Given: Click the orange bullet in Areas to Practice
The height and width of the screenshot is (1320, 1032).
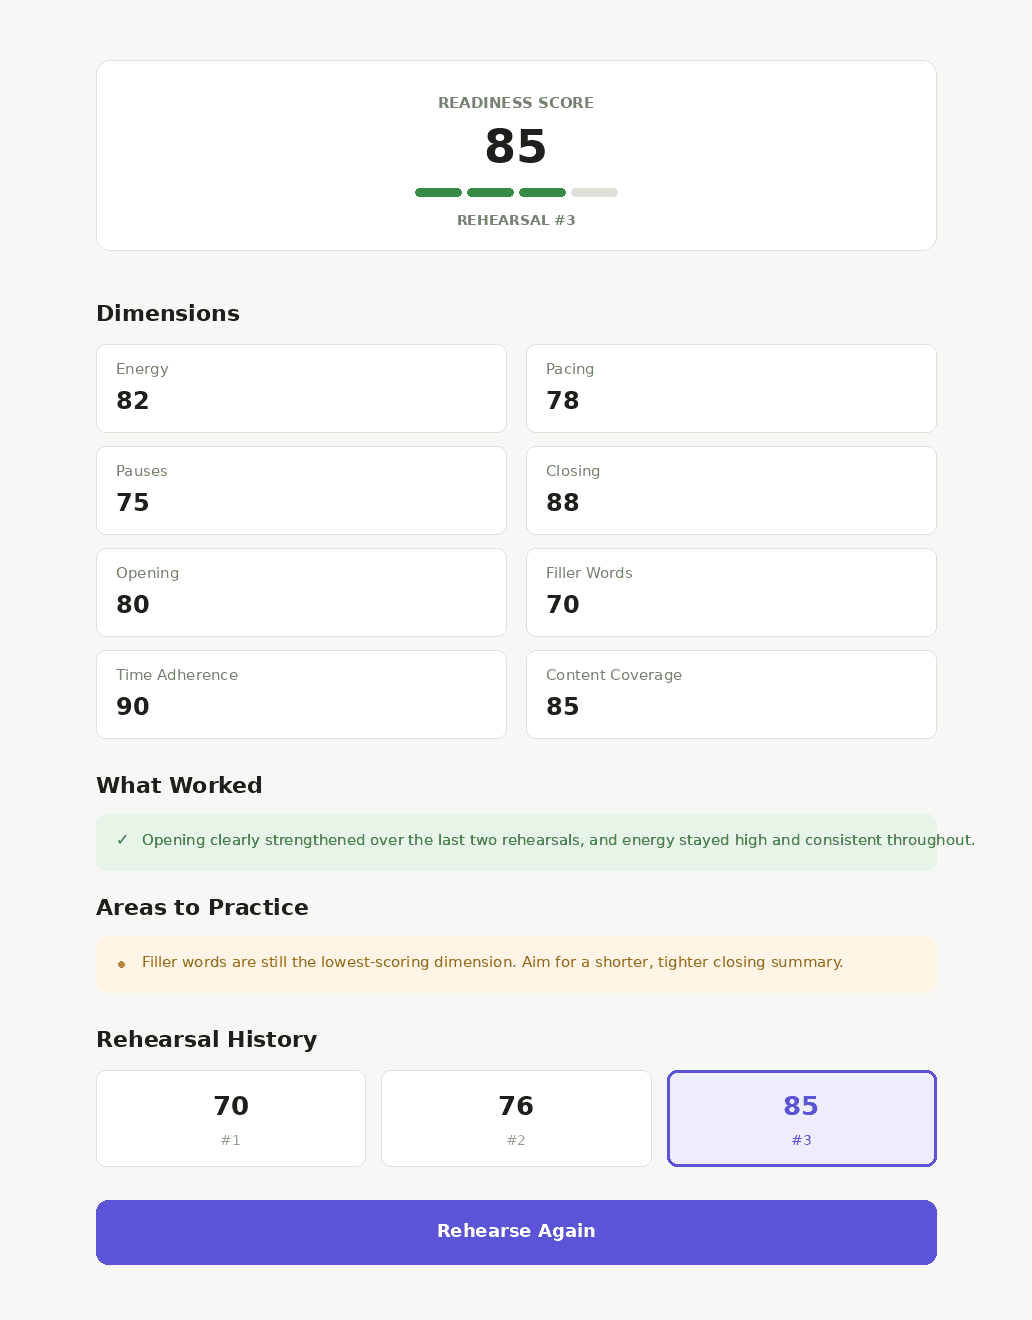Looking at the screenshot, I should pyautogui.click(x=122, y=964).
